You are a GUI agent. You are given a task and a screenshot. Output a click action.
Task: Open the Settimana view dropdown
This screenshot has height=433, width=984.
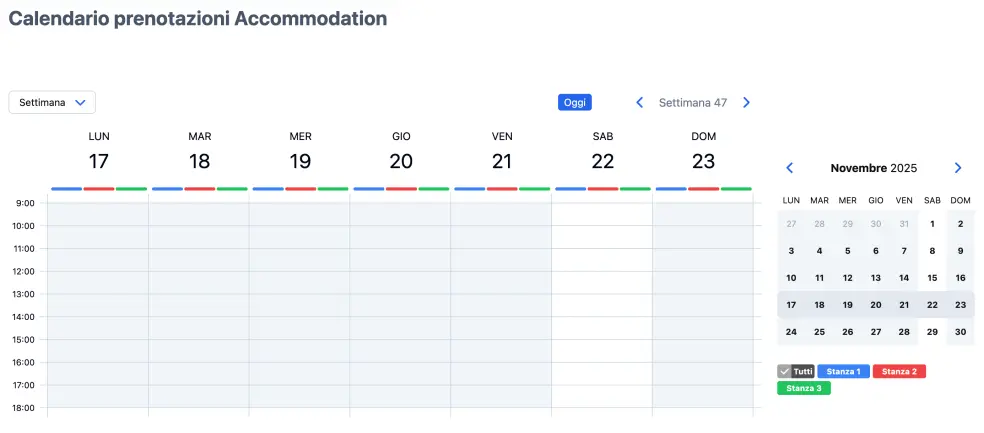click(x=52, y=102)
